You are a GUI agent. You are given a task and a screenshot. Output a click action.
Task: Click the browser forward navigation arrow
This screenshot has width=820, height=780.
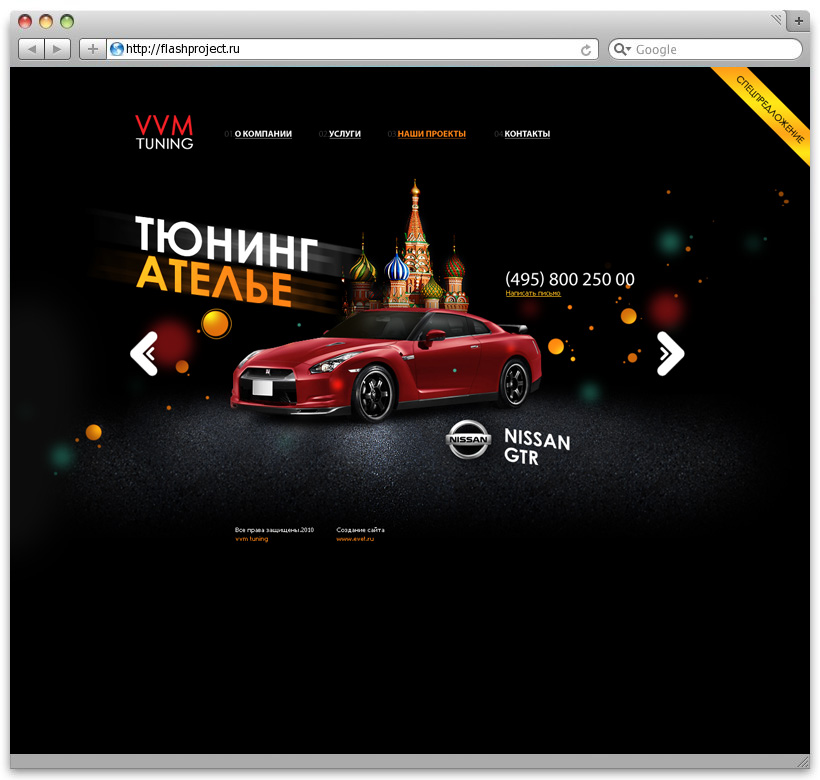click(x=57, y=48)
